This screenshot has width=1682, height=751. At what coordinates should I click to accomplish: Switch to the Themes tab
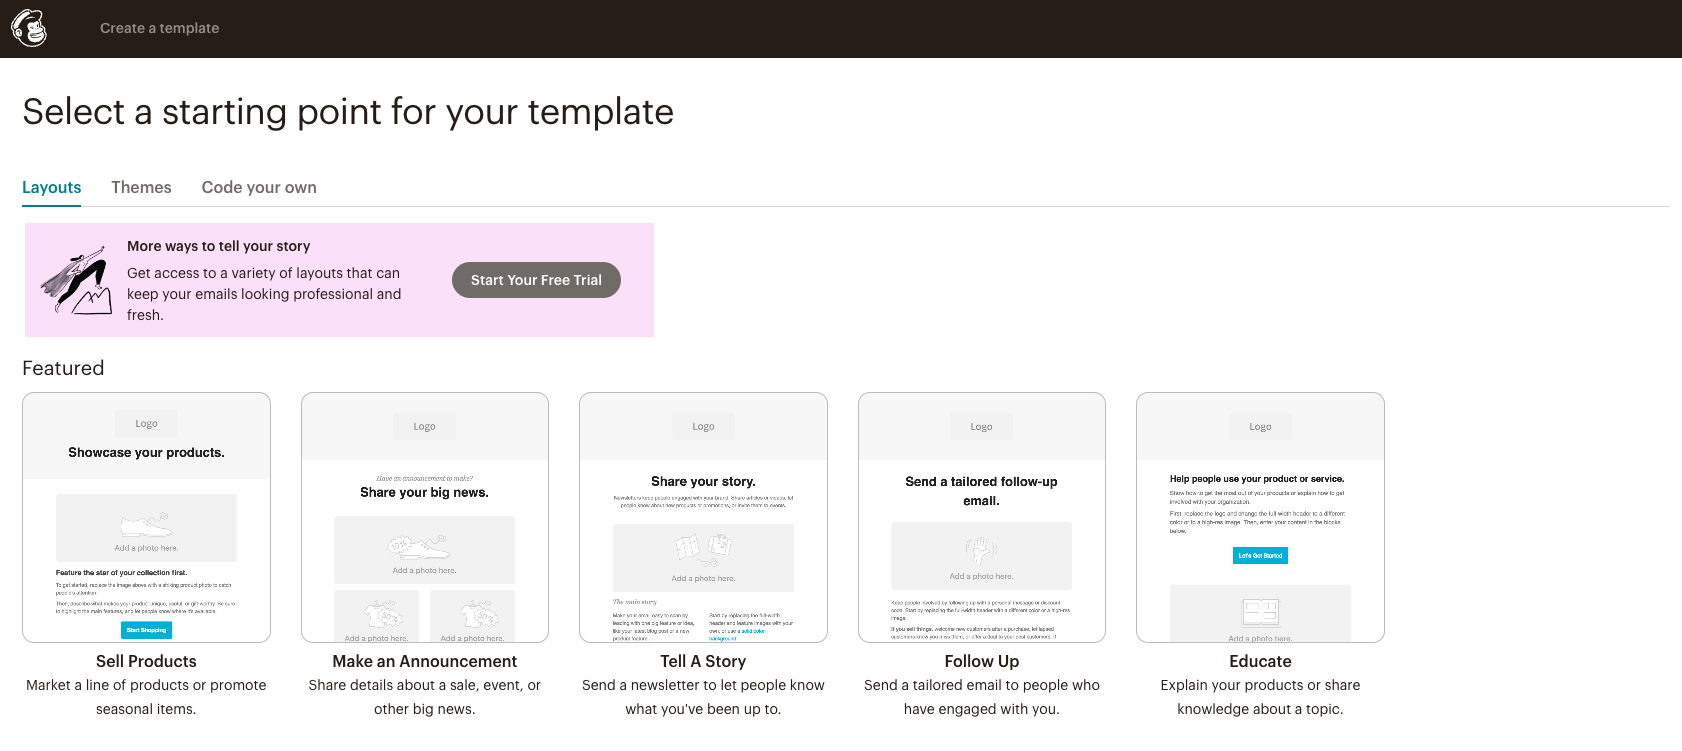click(141, 187)
